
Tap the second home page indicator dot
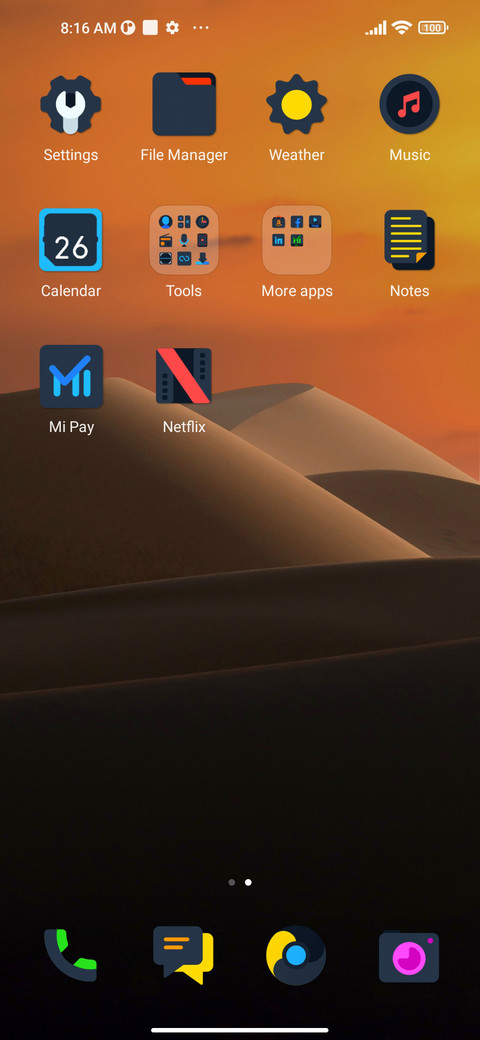point(248,882)
